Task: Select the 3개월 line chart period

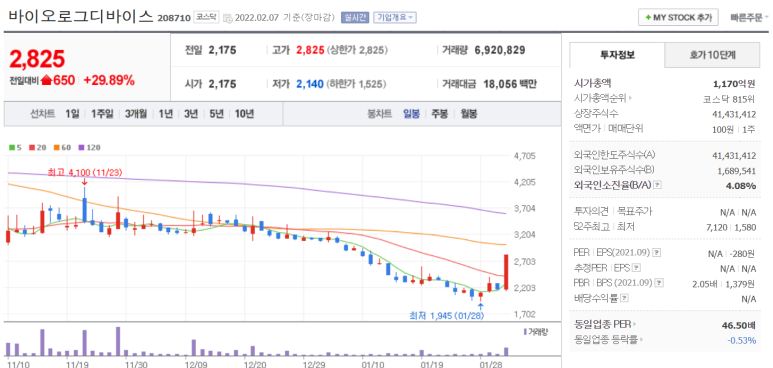Action: tap(136, 114)
